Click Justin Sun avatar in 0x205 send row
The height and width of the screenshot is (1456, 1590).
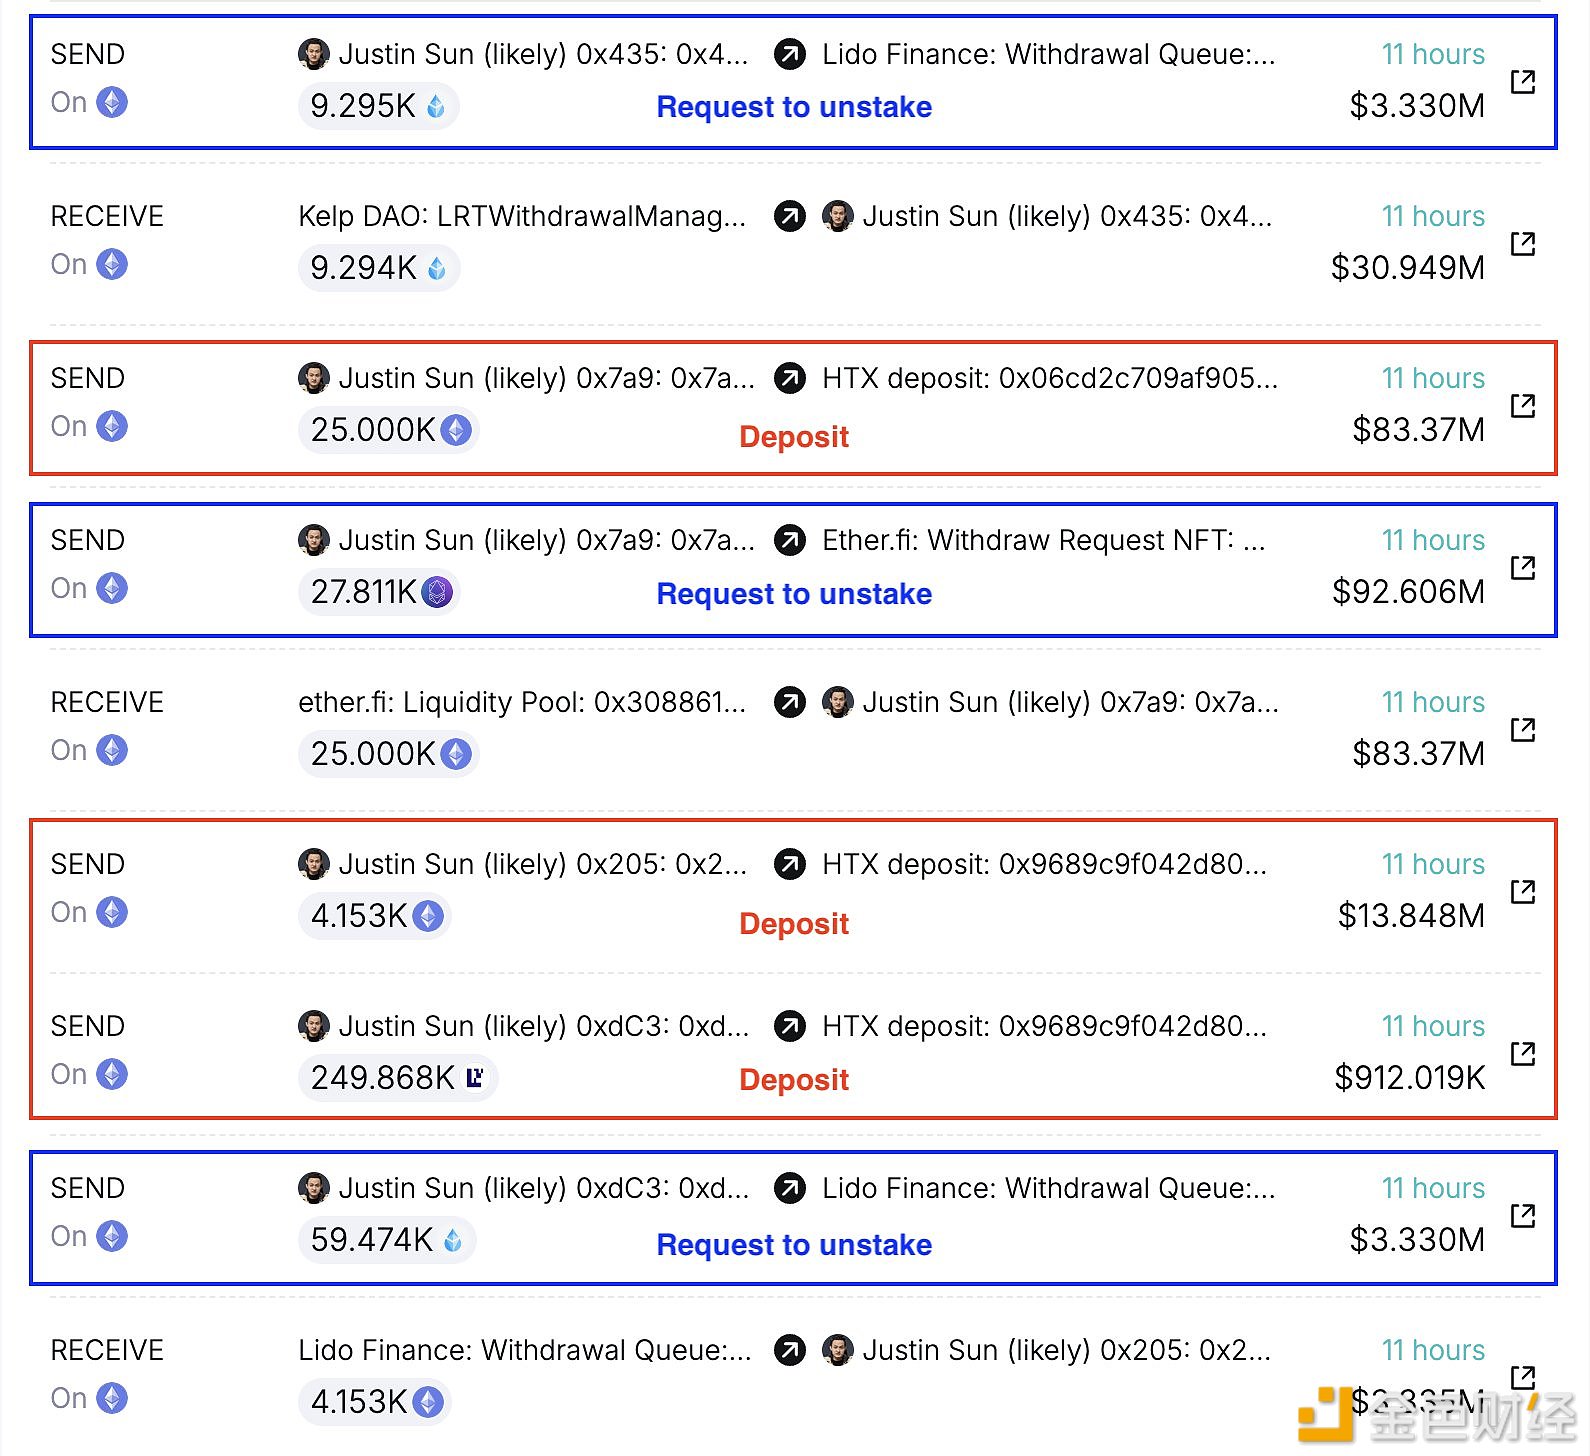(314, 864)
